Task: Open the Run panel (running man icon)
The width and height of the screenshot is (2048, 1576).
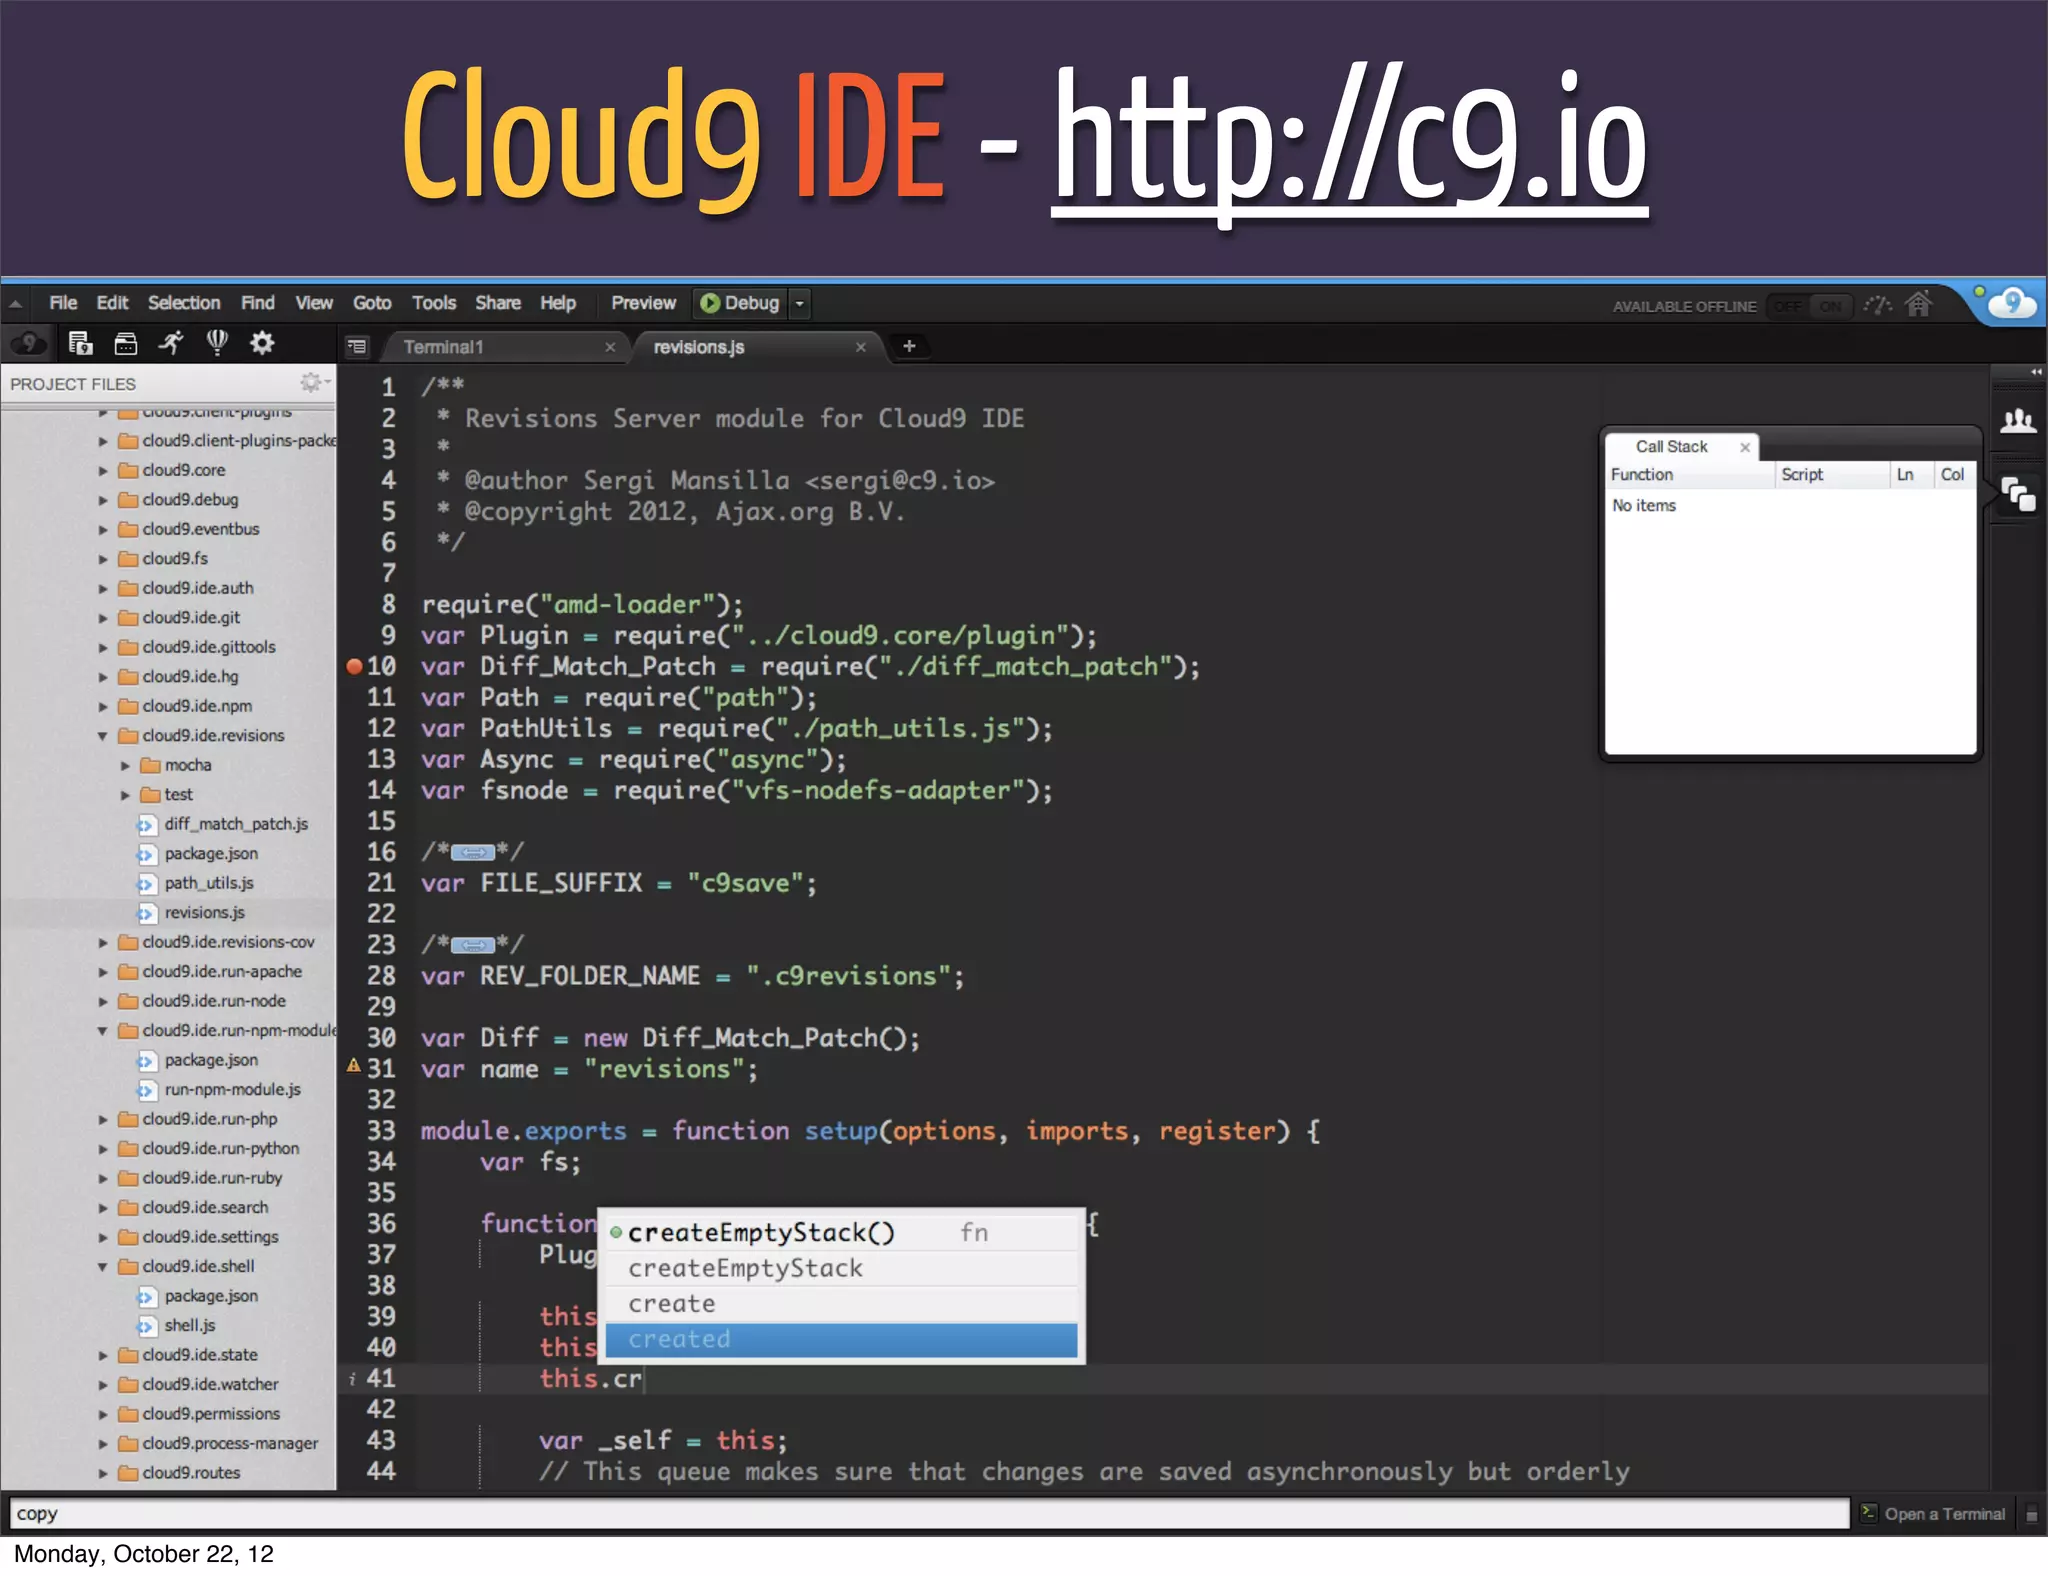Action: coord(171,344)
